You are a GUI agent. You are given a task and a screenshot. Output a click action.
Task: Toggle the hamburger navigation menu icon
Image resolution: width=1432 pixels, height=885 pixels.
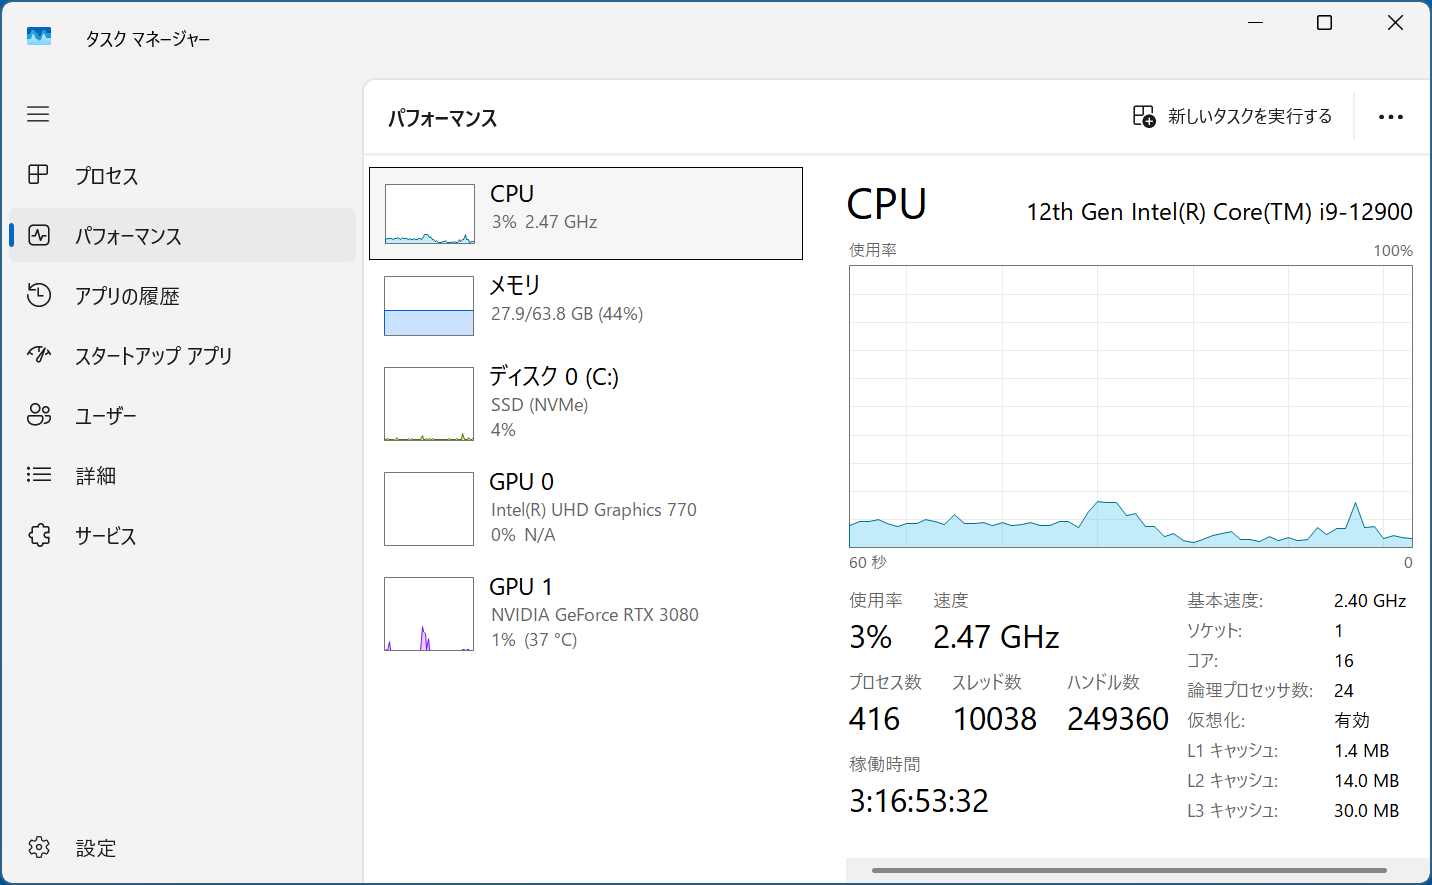tap(38, 114)
